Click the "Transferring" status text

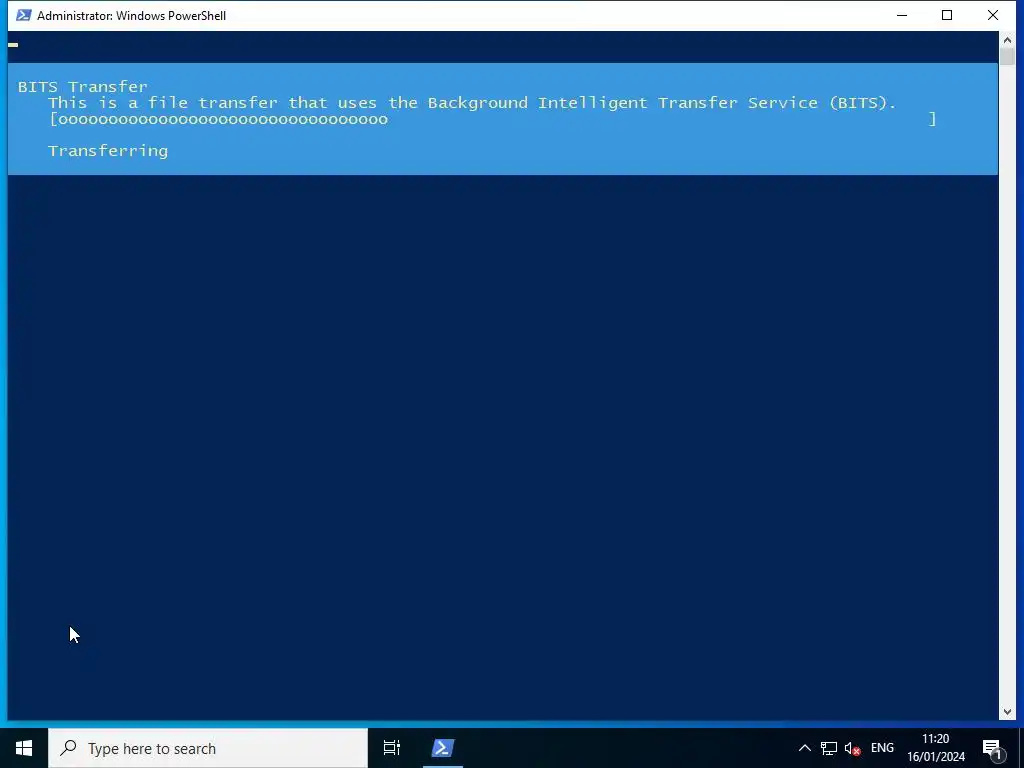click(108, 151)
